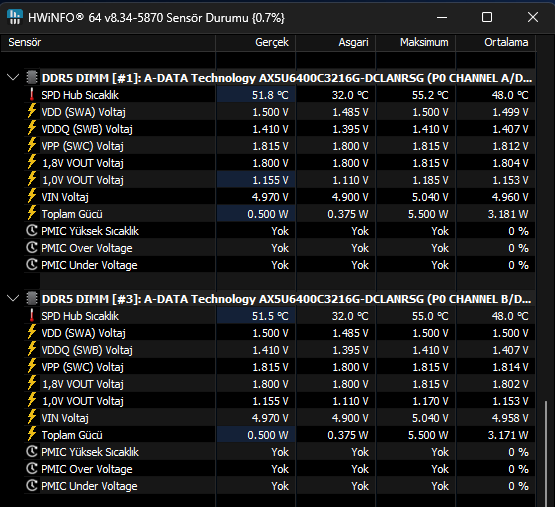555x507 pixels.
Task: Click the 4.958 V average VIN value
Action: [x=510, y=418]
